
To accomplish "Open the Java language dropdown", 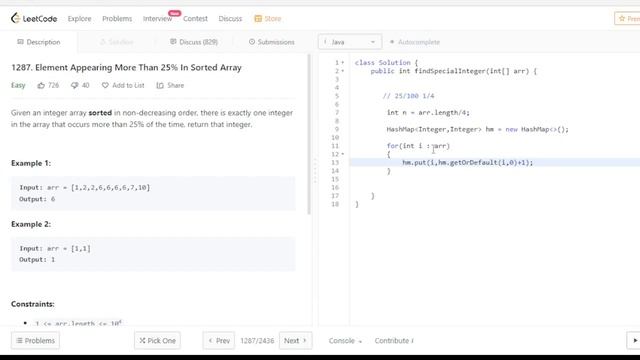I will (x=350, y=42).
